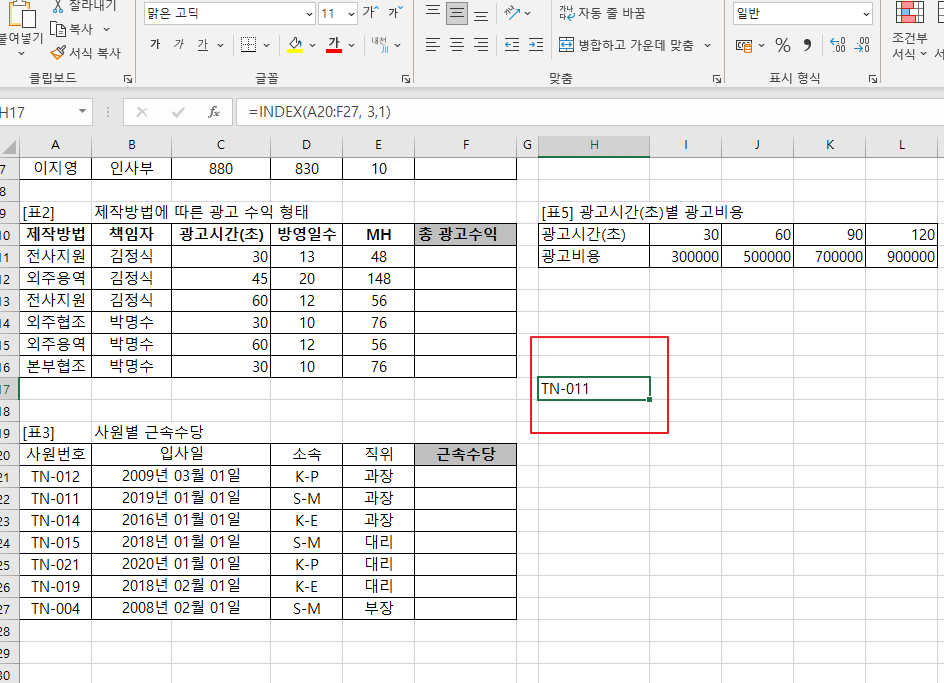The height and width of the screenshot is (683, 944).
Task: Click the 근속수당 header cell
Action: [x=465, y=454]
